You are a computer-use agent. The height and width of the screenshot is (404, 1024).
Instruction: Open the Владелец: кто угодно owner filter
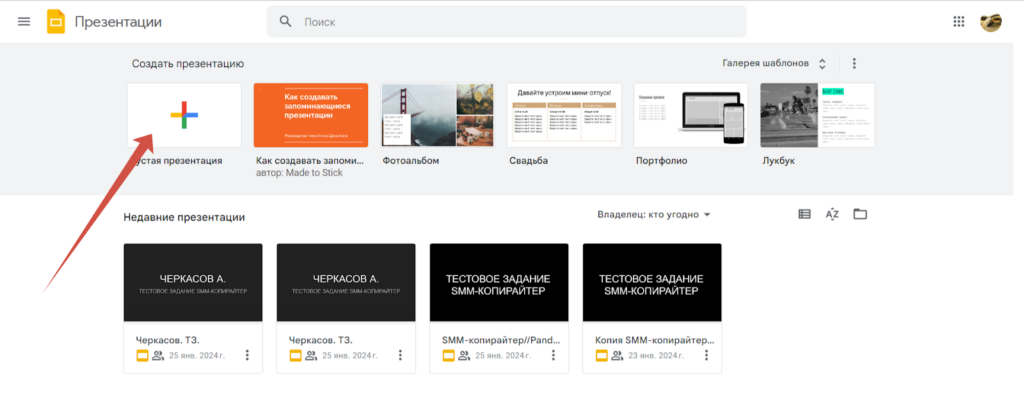point(654,215)
